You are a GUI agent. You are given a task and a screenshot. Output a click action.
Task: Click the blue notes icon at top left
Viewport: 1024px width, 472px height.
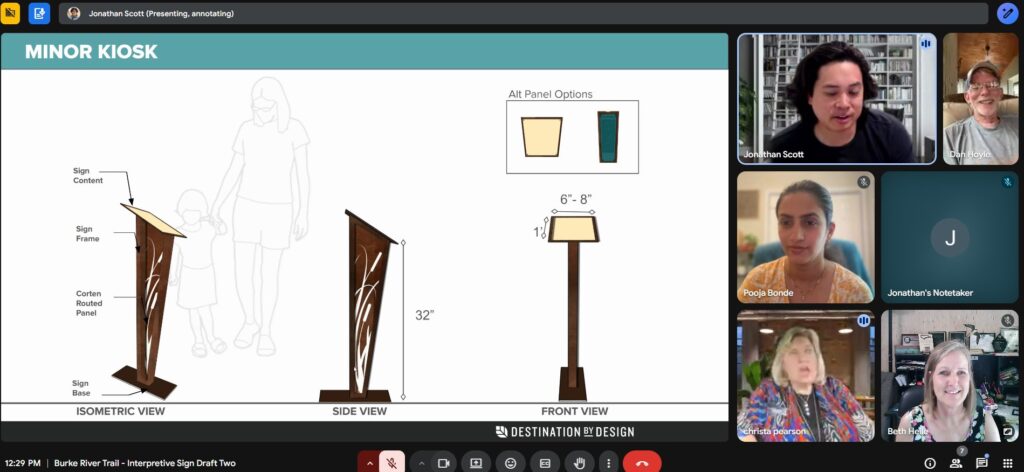tap(39, 13)
